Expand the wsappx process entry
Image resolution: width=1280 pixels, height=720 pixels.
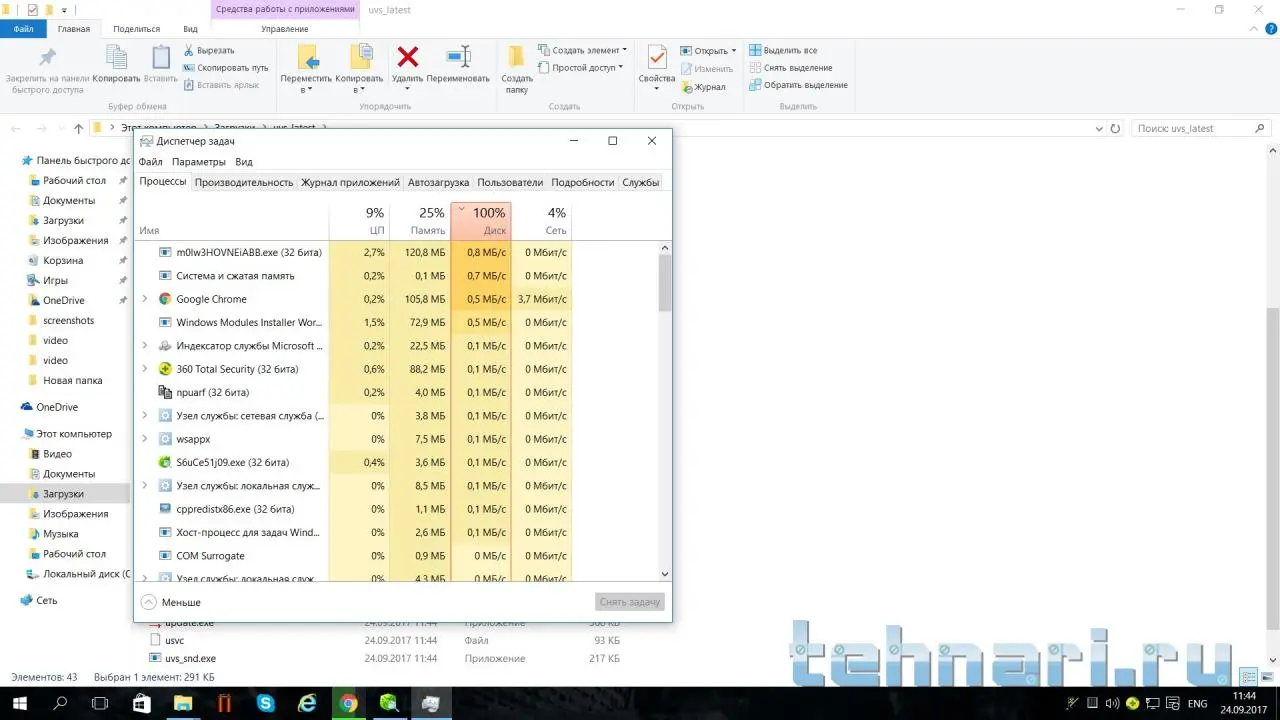[x=145, y=439]
